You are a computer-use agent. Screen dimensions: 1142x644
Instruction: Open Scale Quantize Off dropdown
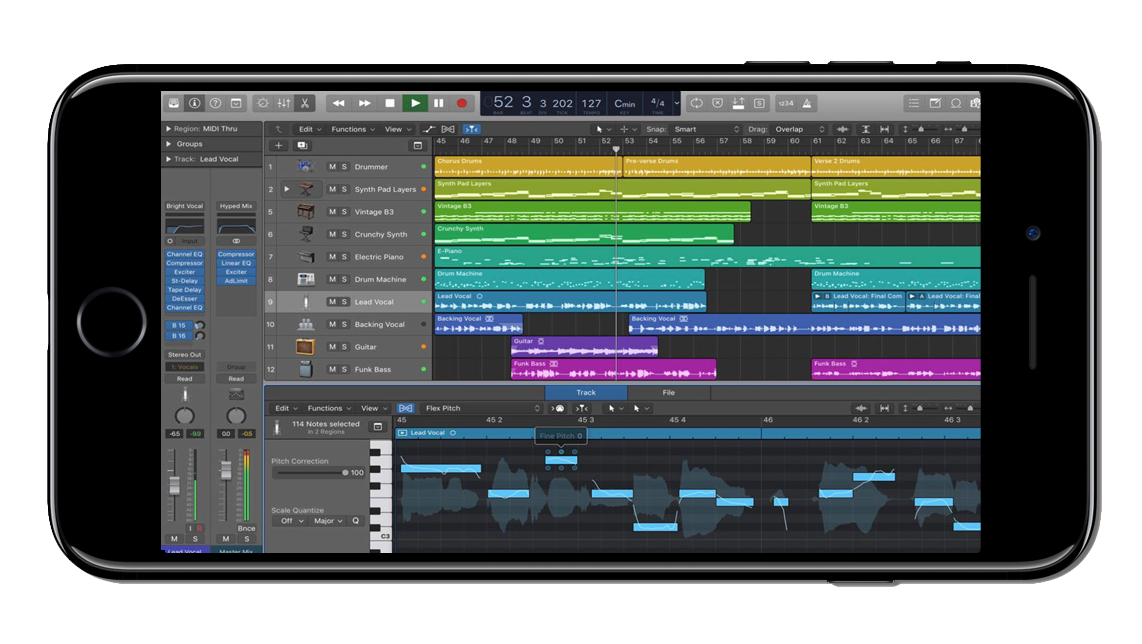(x=291, y=521)
